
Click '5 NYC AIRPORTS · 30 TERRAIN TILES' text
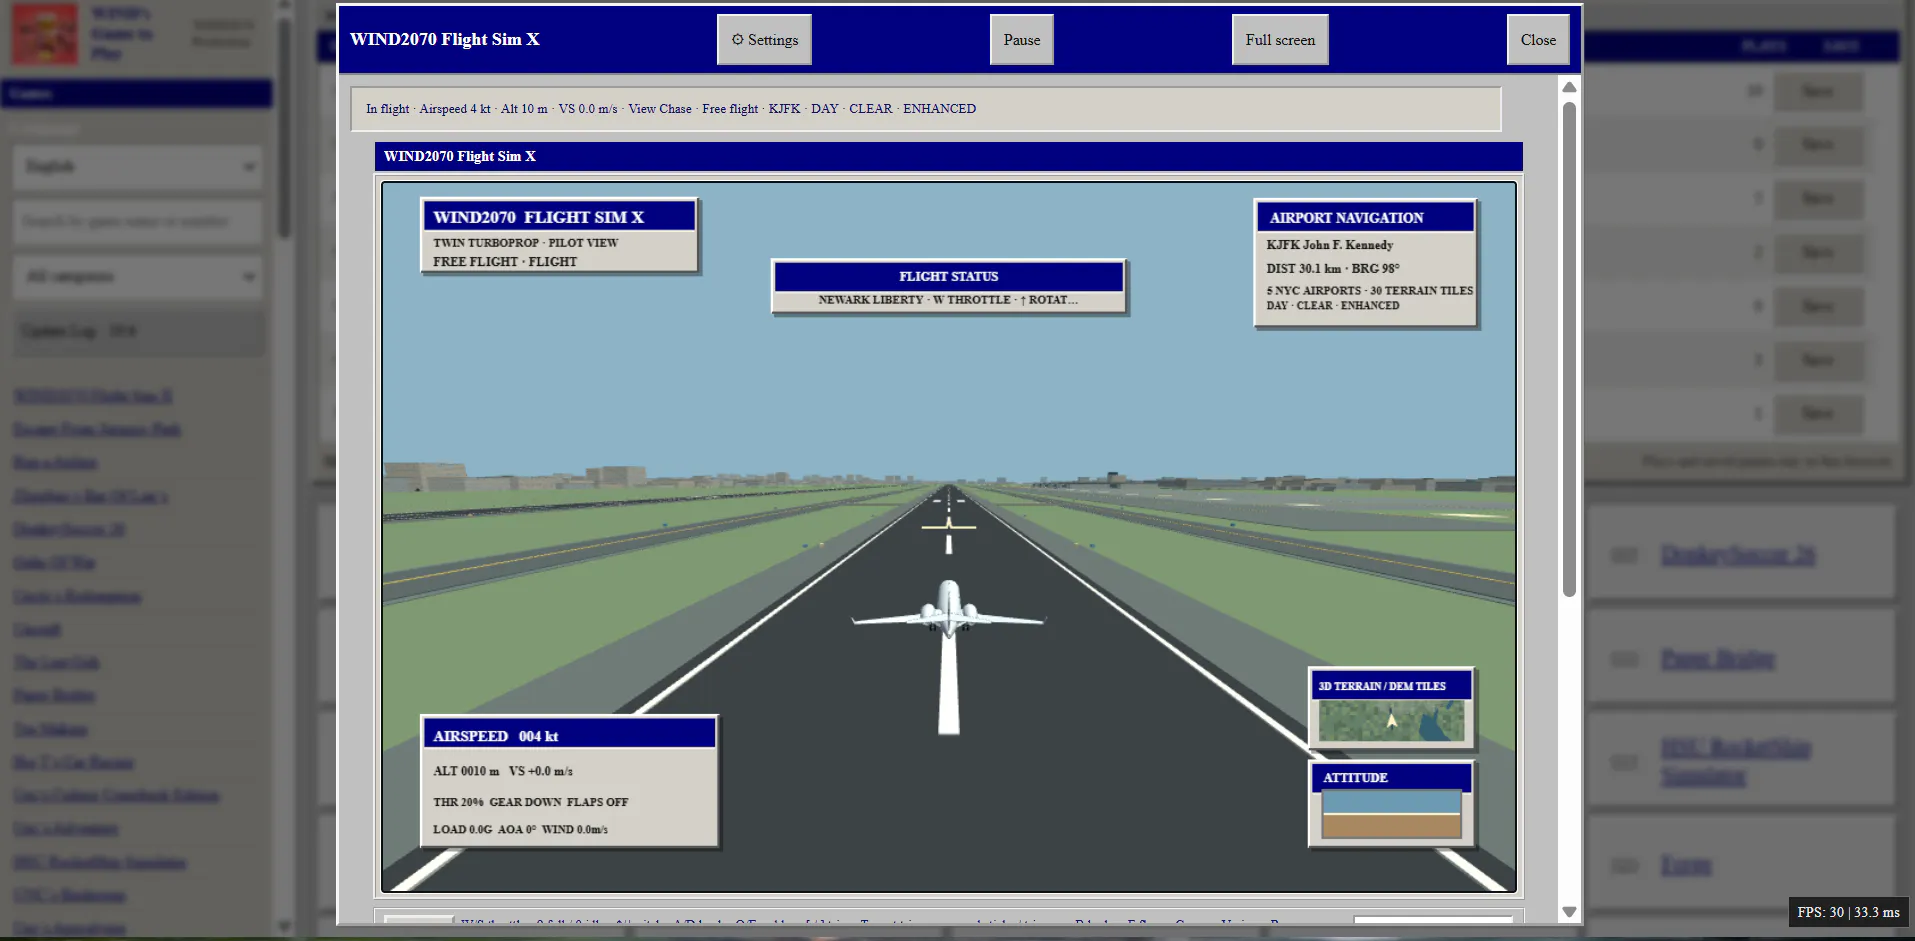click(1369, 291)
